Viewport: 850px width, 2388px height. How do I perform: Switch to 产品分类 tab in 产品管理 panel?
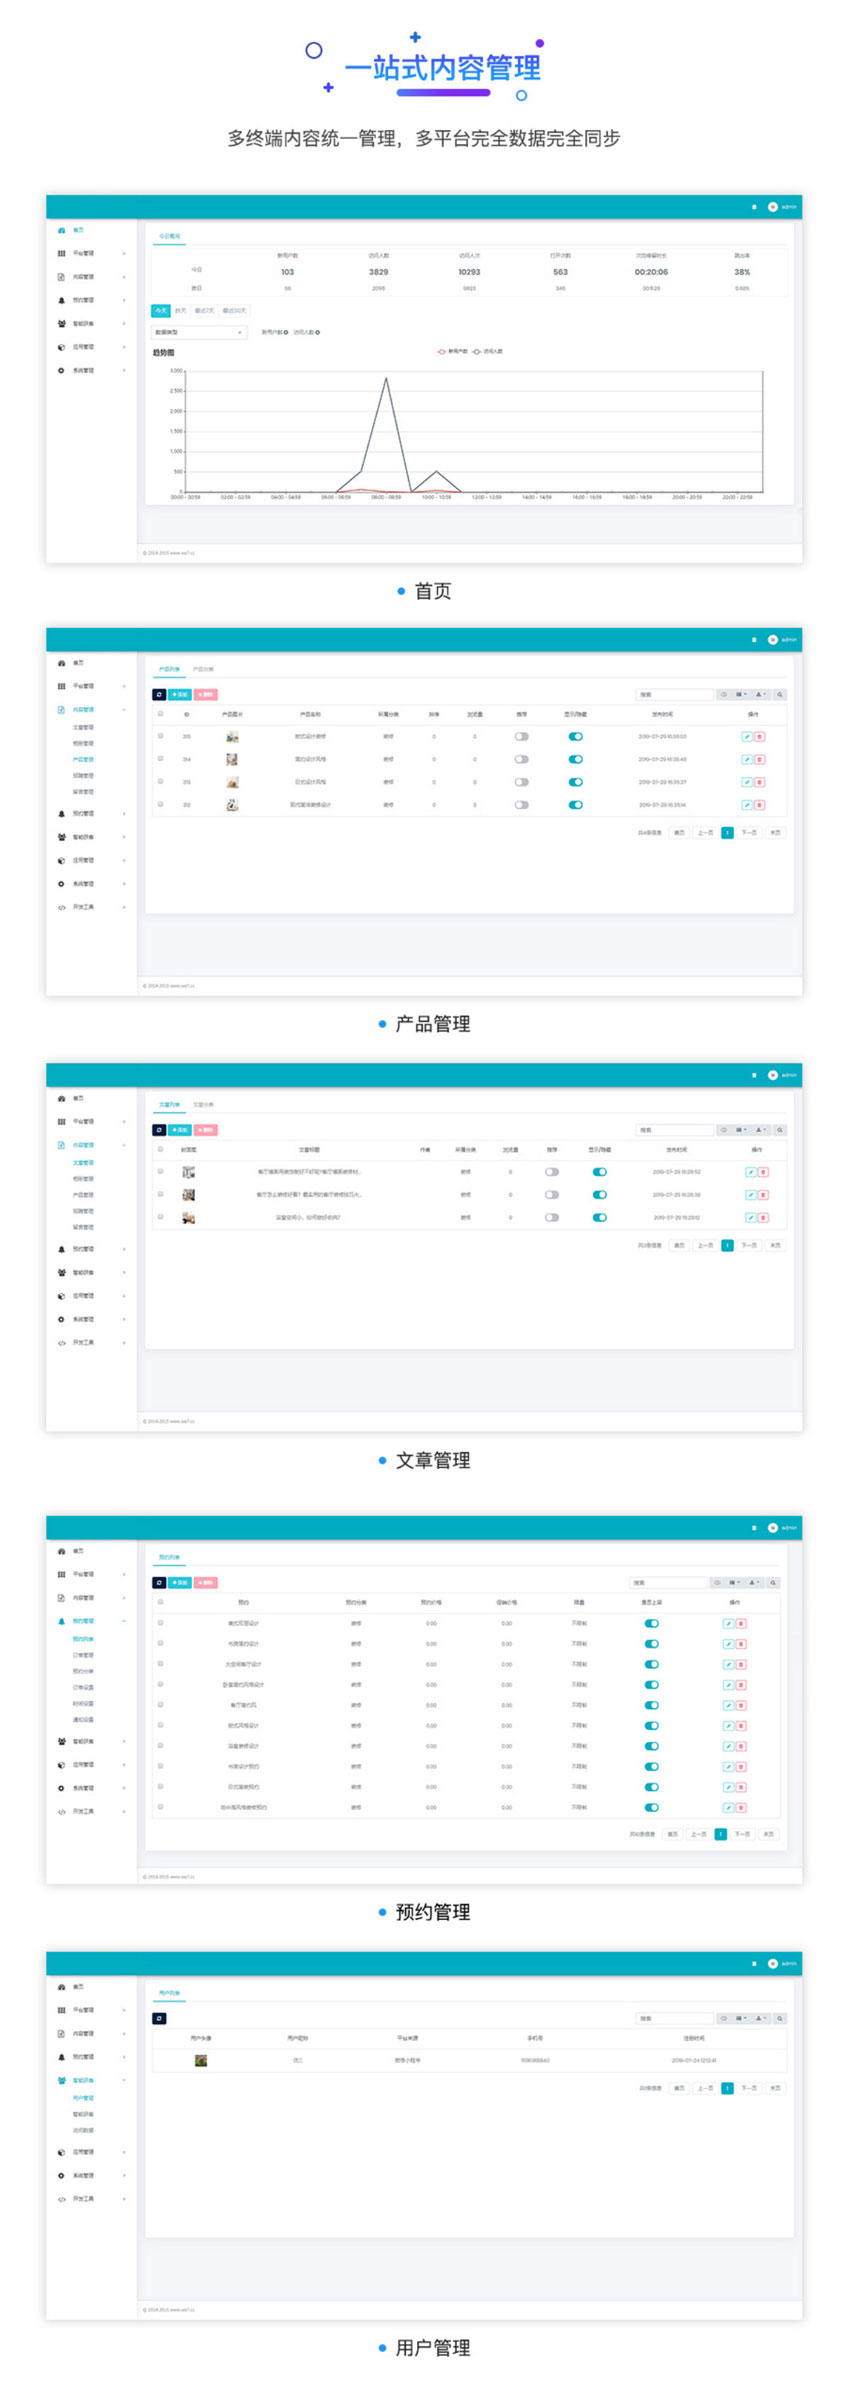[203, 669]
